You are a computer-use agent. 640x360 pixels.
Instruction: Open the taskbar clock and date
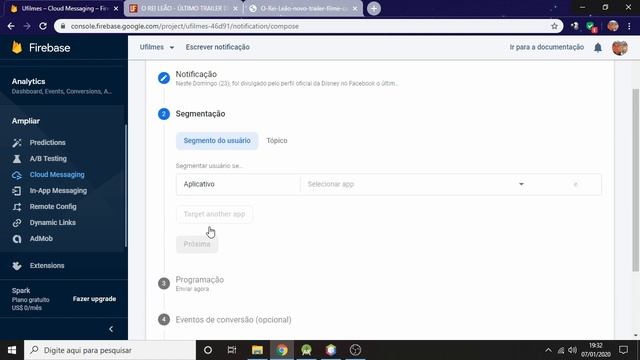[x=596, y=350]
